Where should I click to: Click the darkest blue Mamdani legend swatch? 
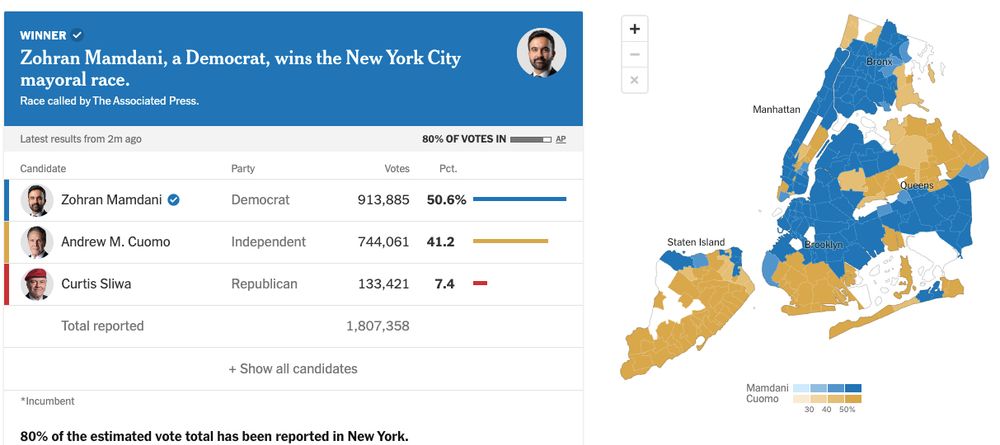point(853,388)
